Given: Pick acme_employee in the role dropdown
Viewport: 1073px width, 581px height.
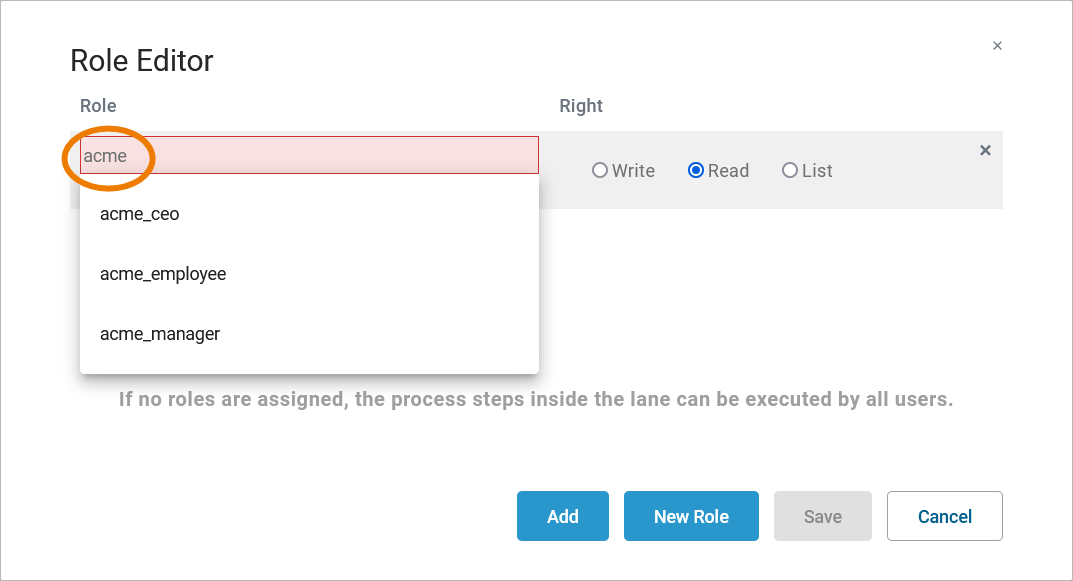Looking at the screenshot, I should point(163,274).
